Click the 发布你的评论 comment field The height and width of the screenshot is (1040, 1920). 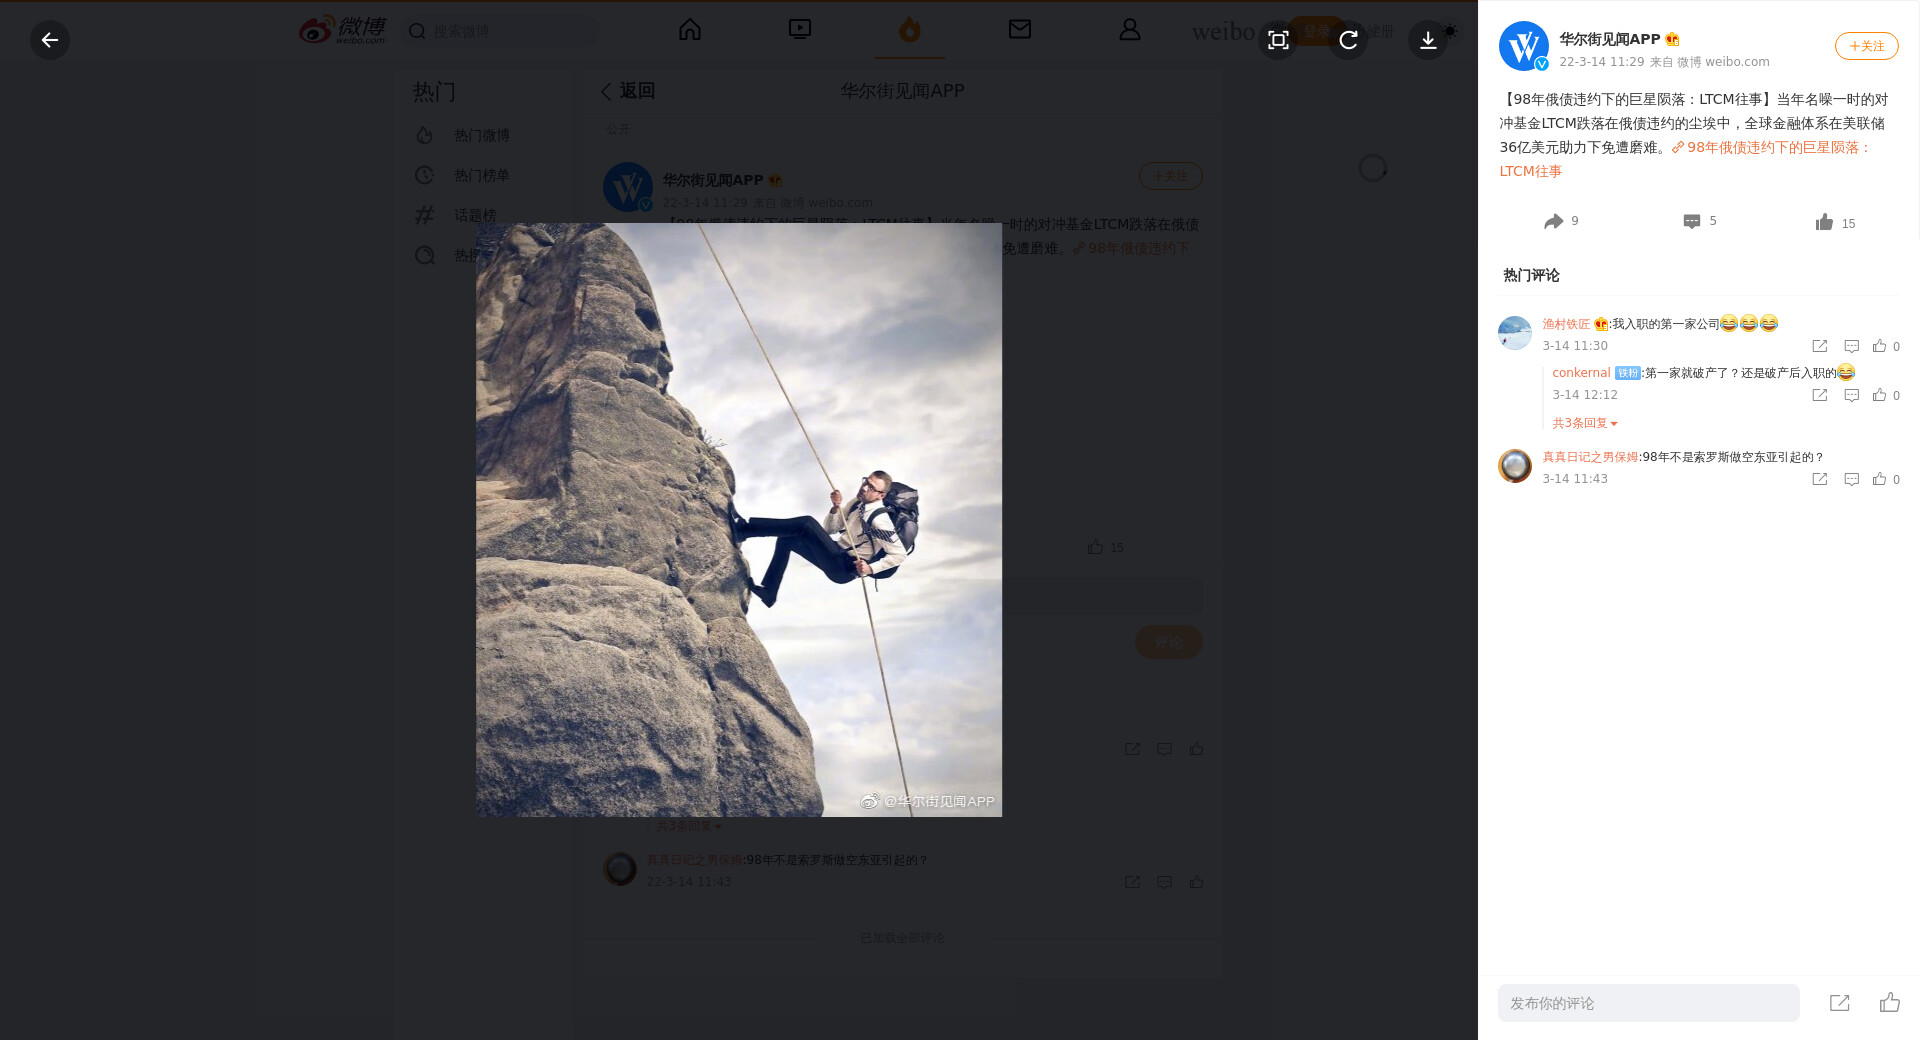click(1648, 1003)
